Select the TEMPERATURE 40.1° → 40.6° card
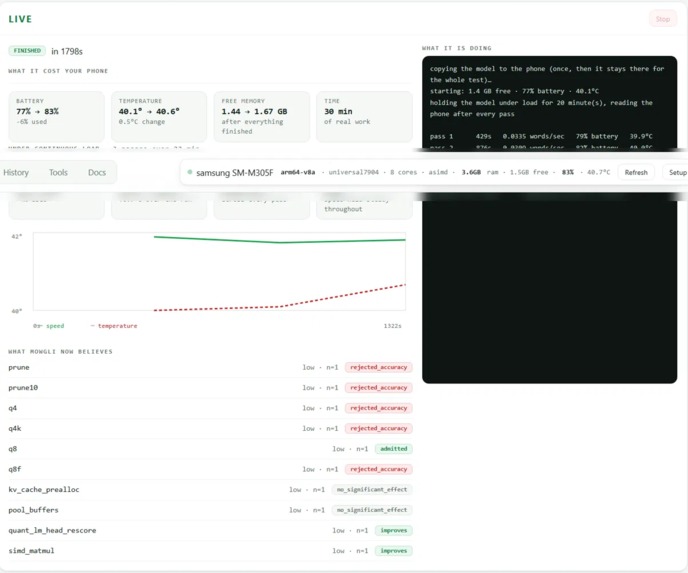This screenshot has width=688, height=573. [x=159, y=116]
